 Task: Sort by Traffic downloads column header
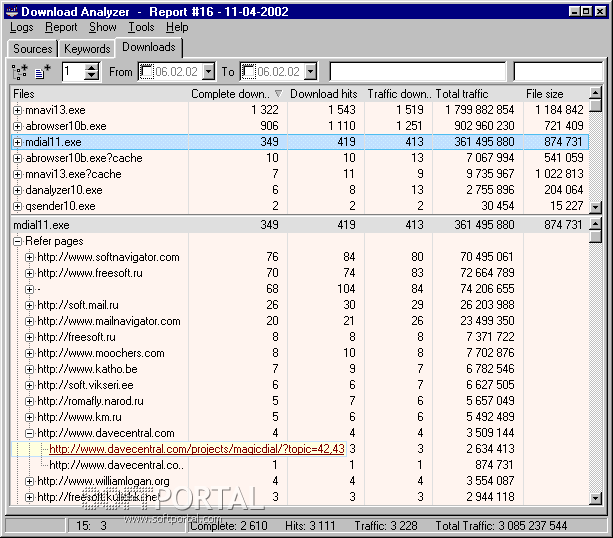point(398,94)
